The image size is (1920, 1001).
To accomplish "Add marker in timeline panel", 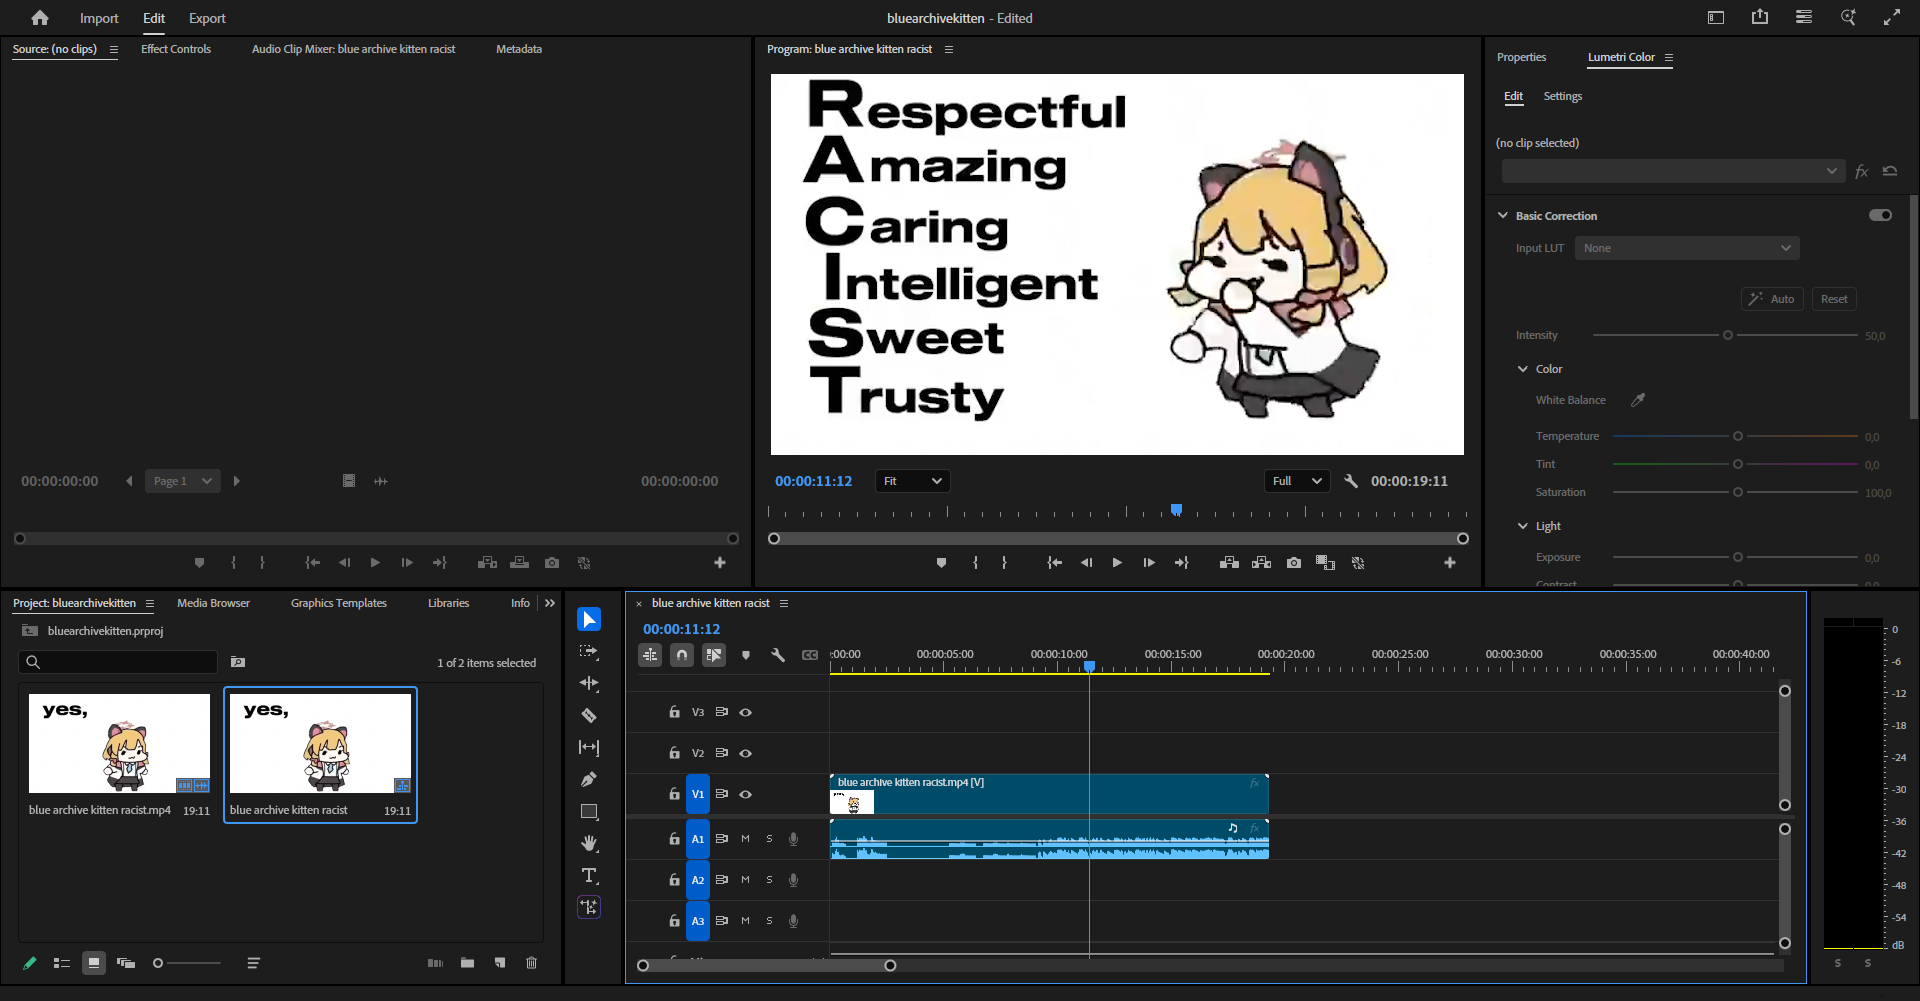I will [746, 655].
